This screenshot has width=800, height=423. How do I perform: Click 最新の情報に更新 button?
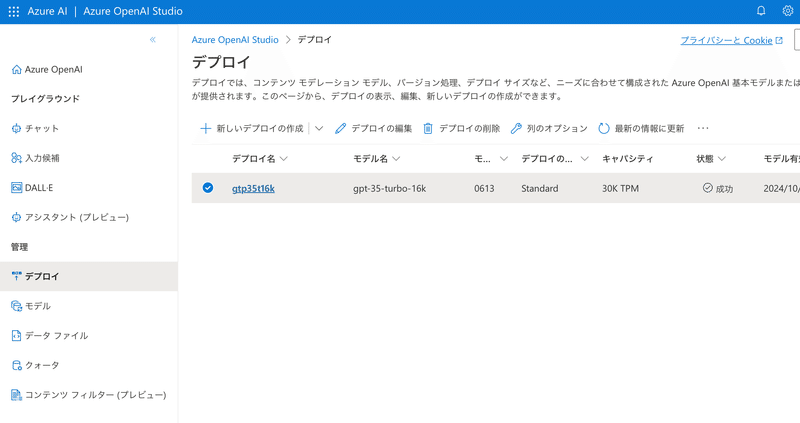(x=641, y=129)
